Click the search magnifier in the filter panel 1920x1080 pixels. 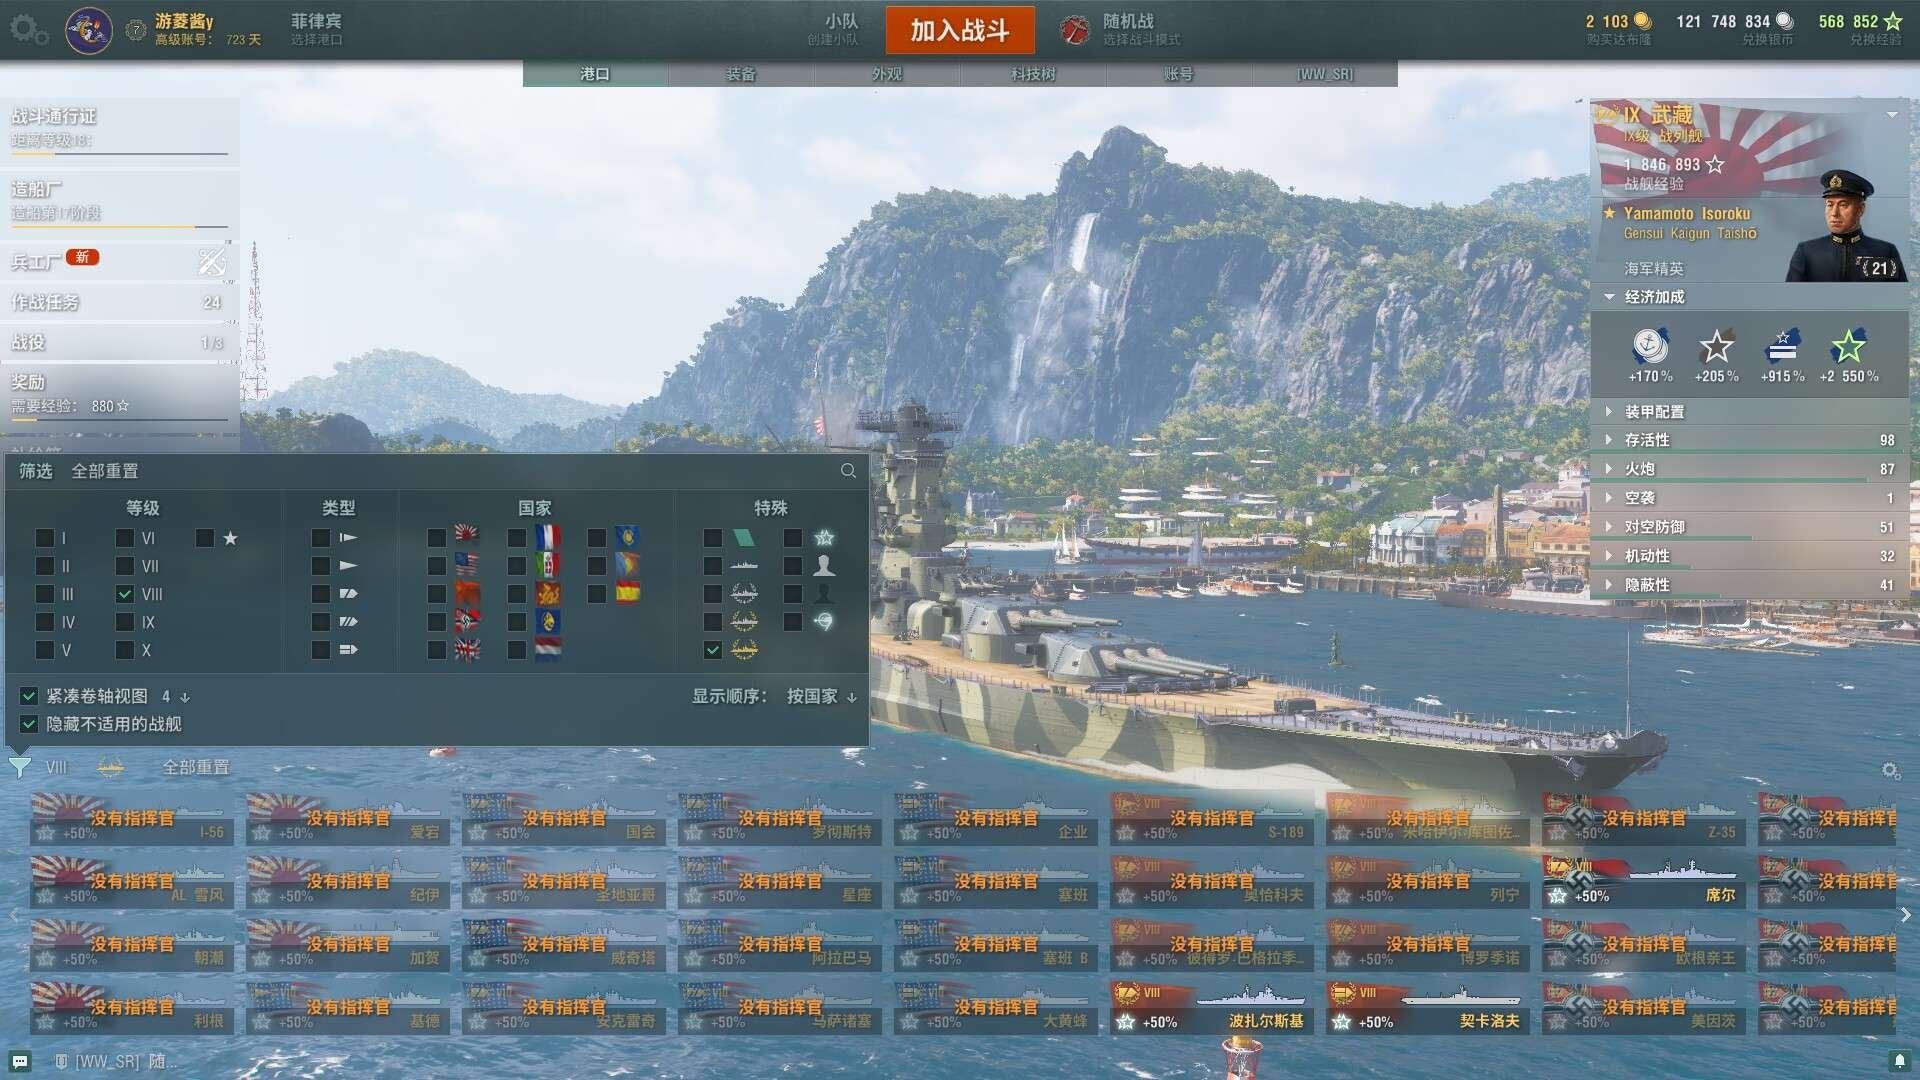(848, 471)
